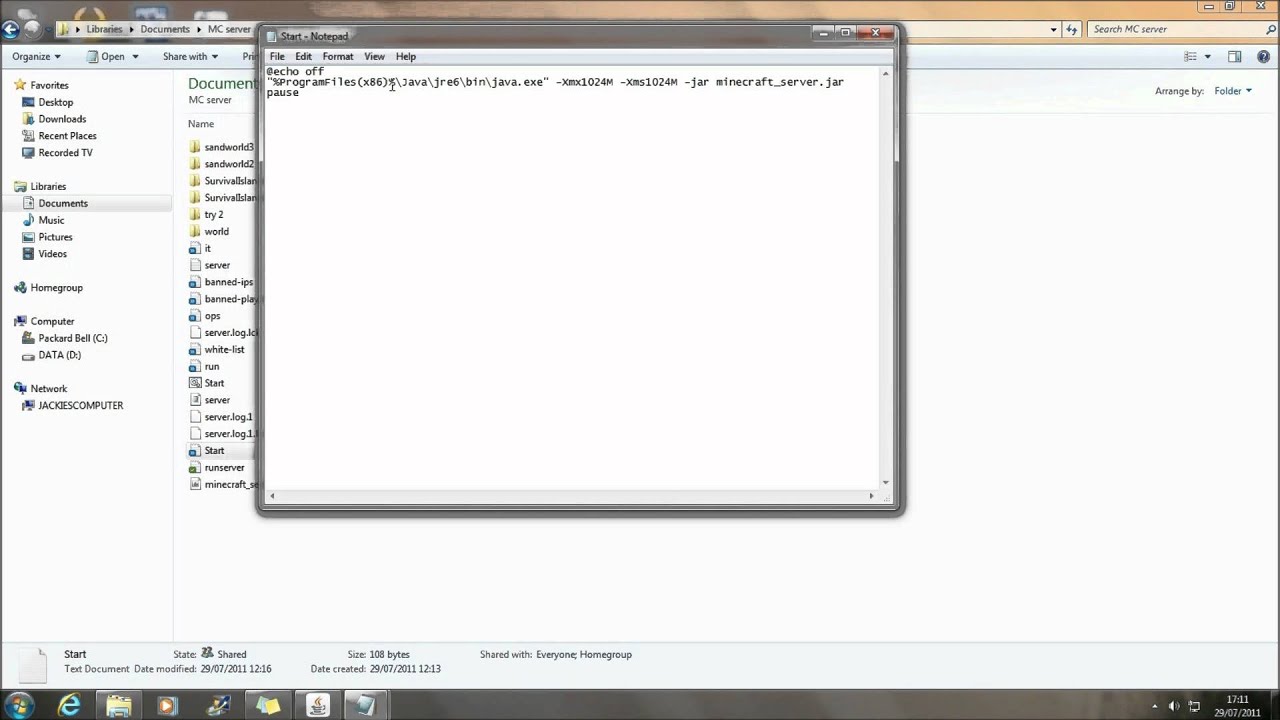This screenshot has width=1280, height=720.
Task: Open Homegroup in the navigation pane
Action: point(56,288)
